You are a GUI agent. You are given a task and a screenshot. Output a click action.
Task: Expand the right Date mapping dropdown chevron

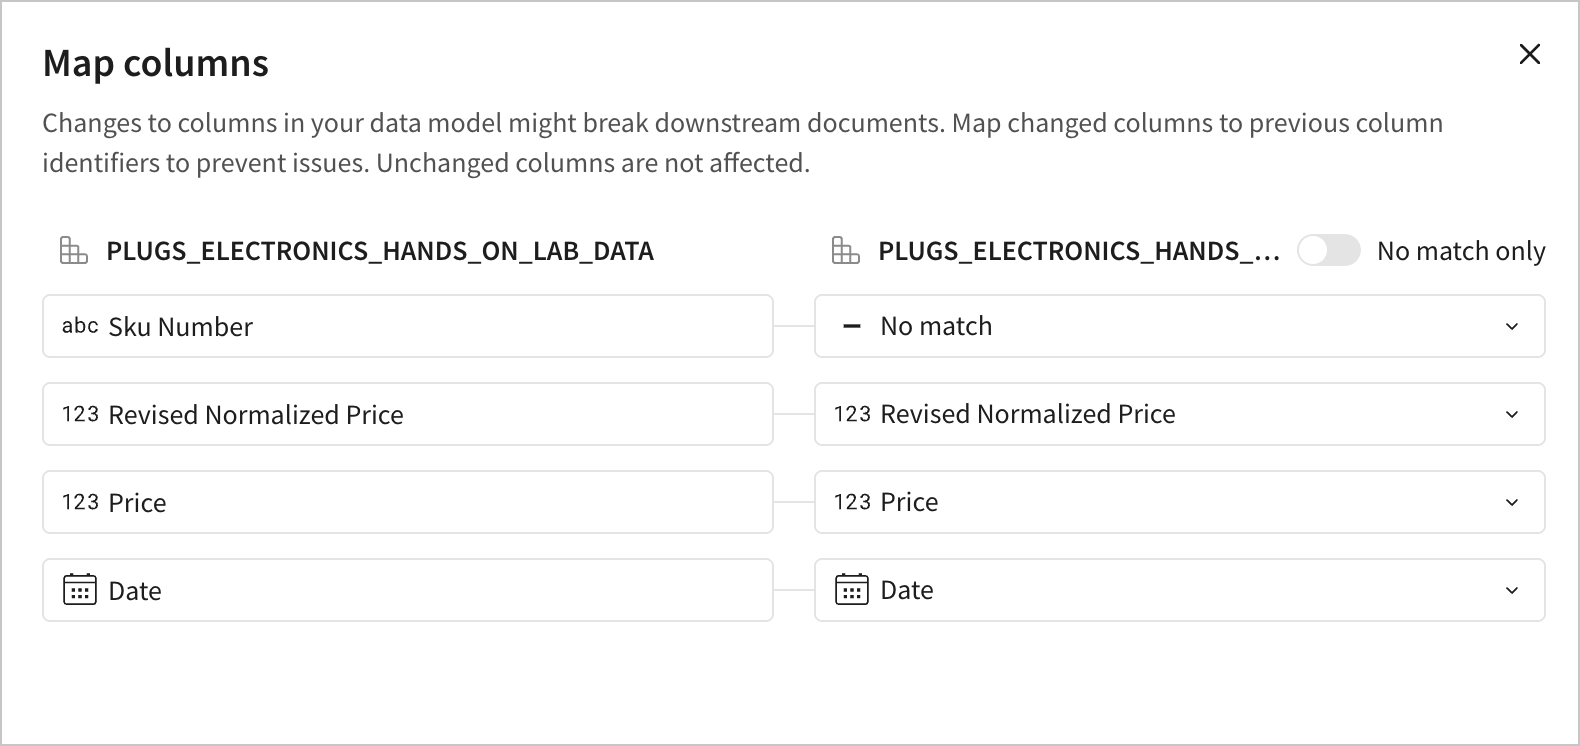click(x=1512, y=590)
